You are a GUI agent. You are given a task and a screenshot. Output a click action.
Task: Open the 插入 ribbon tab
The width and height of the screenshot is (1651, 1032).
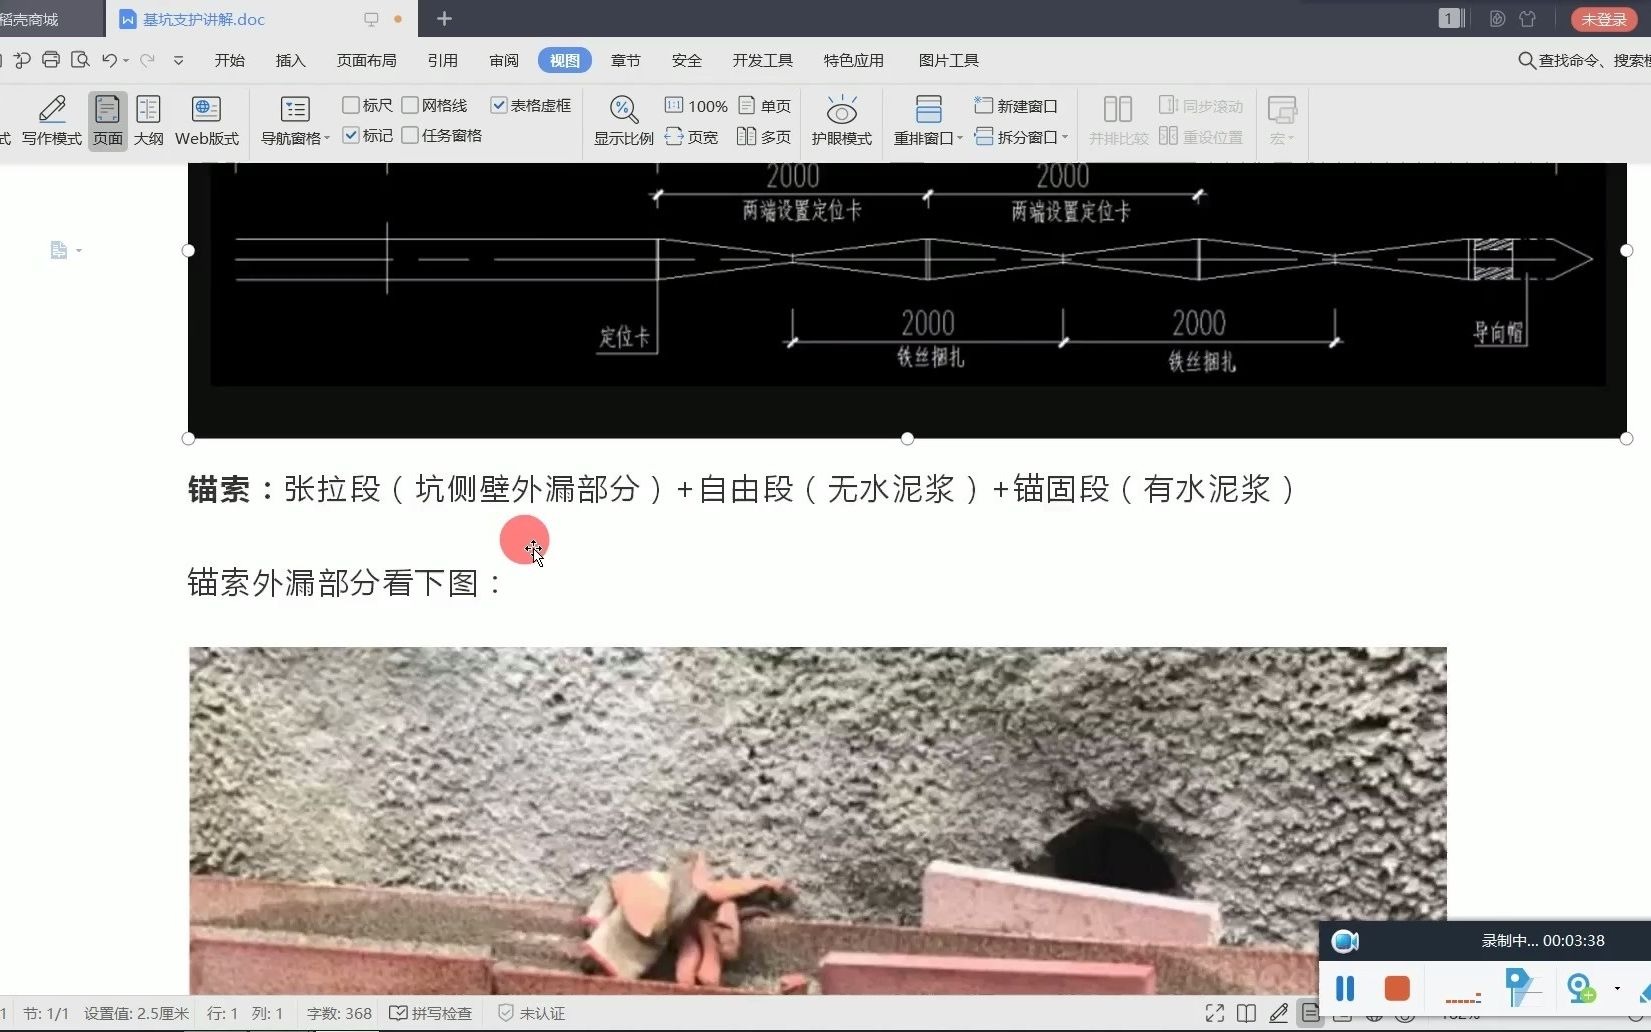point(290,60)
